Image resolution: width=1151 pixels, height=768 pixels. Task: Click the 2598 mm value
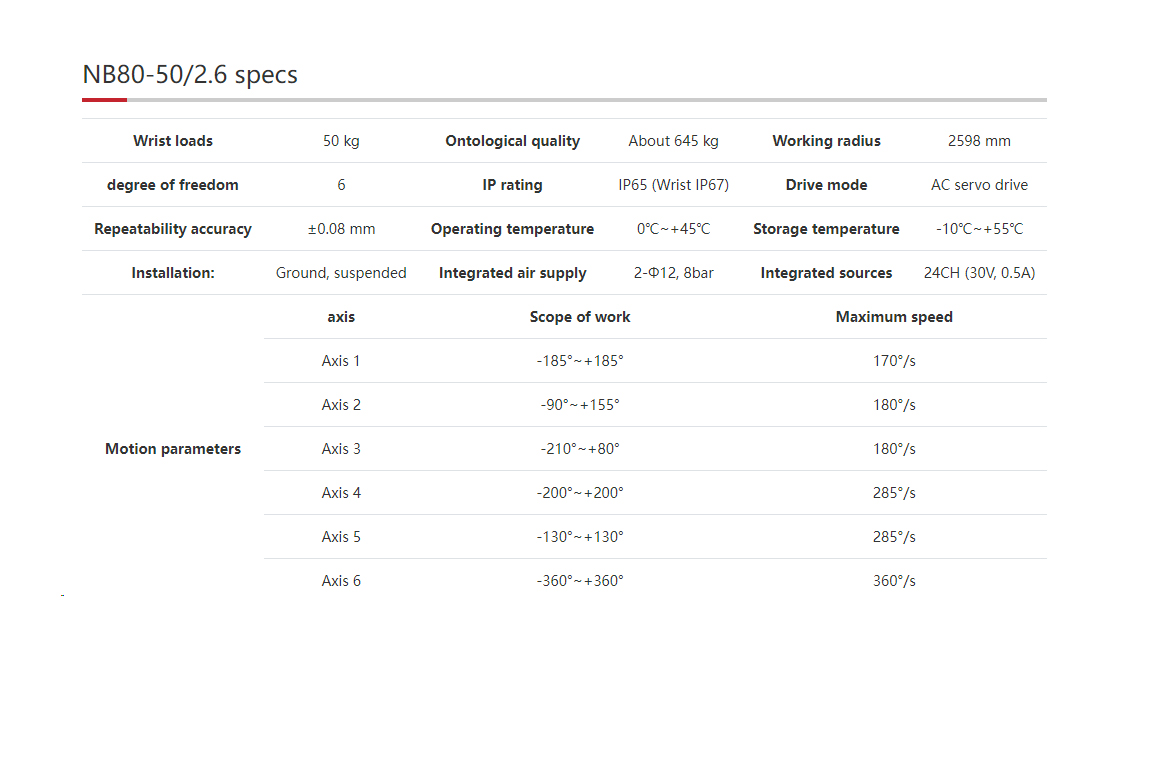click(x=979, y=141)
